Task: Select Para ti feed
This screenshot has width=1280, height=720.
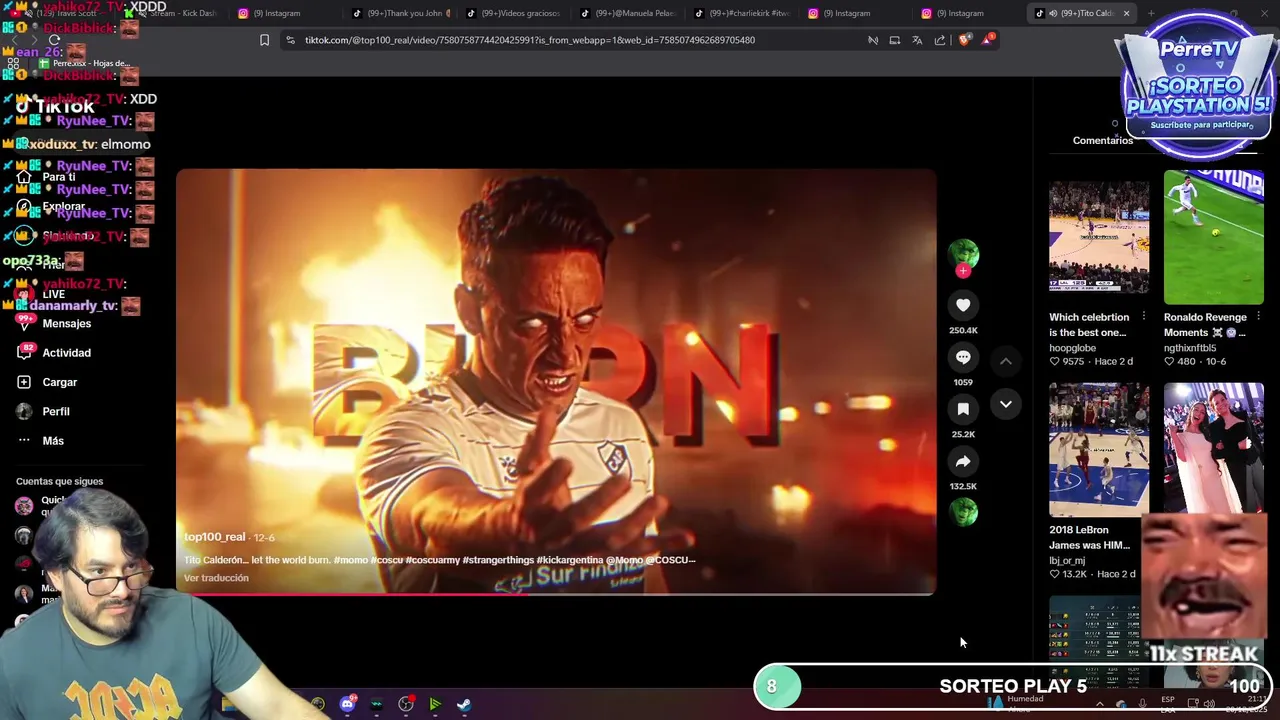Action: pyautogui.click(x=47, y=177)
